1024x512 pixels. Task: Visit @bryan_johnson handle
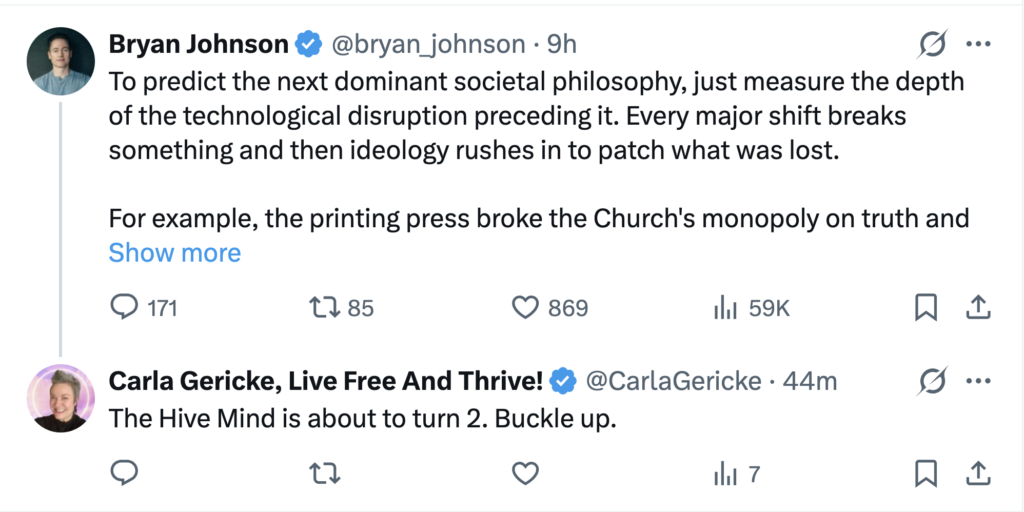point(427,44)
